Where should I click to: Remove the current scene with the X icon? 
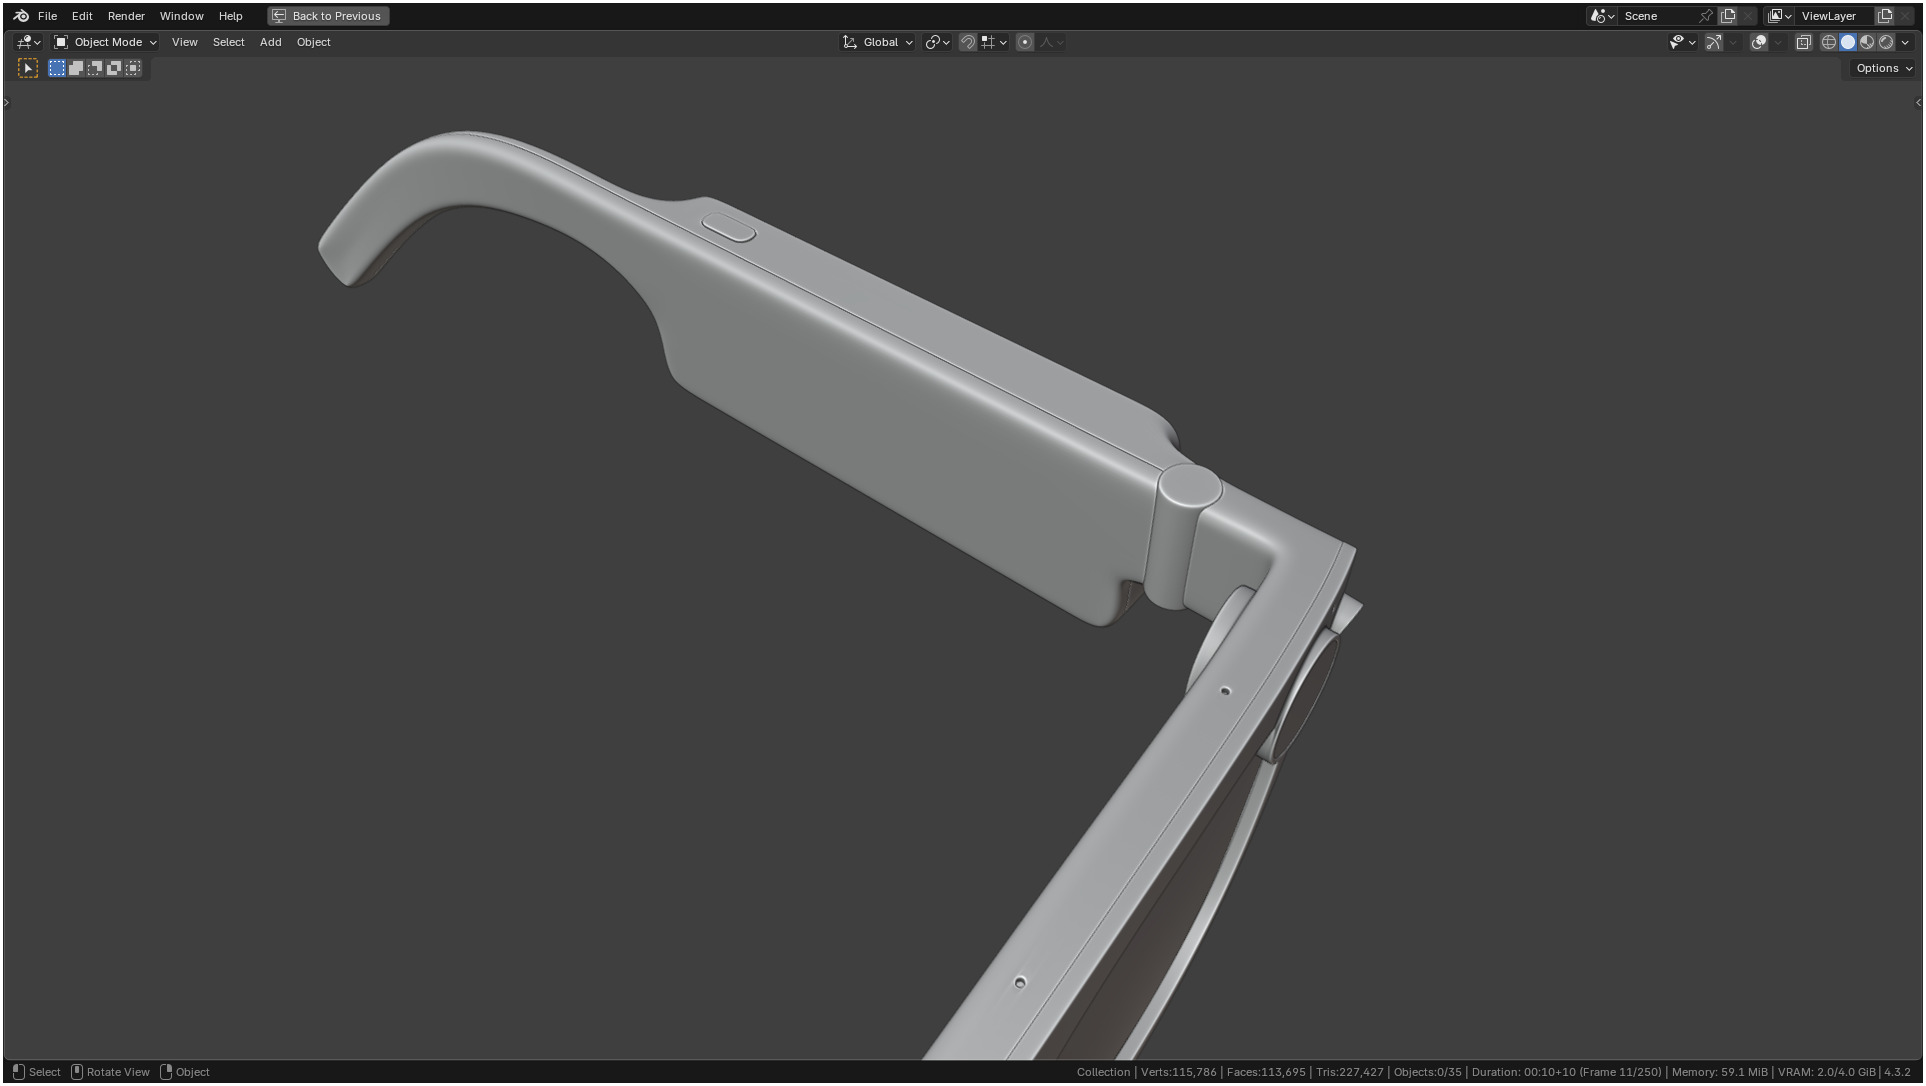point(1748,16)
